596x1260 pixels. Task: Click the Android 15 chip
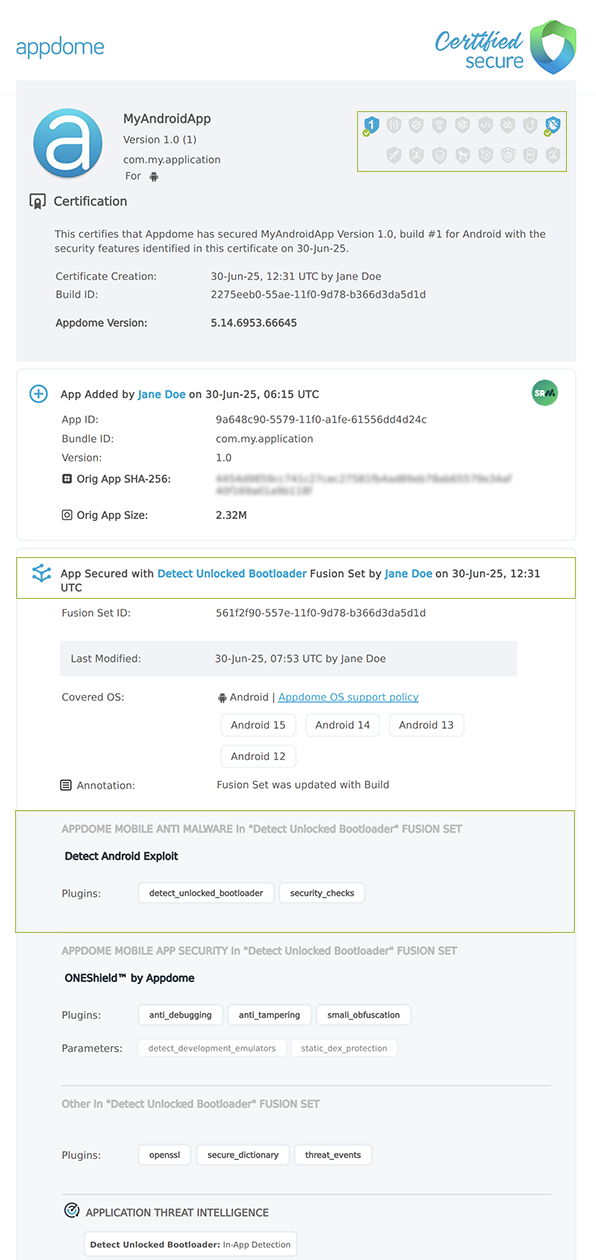tap(258, 725)
